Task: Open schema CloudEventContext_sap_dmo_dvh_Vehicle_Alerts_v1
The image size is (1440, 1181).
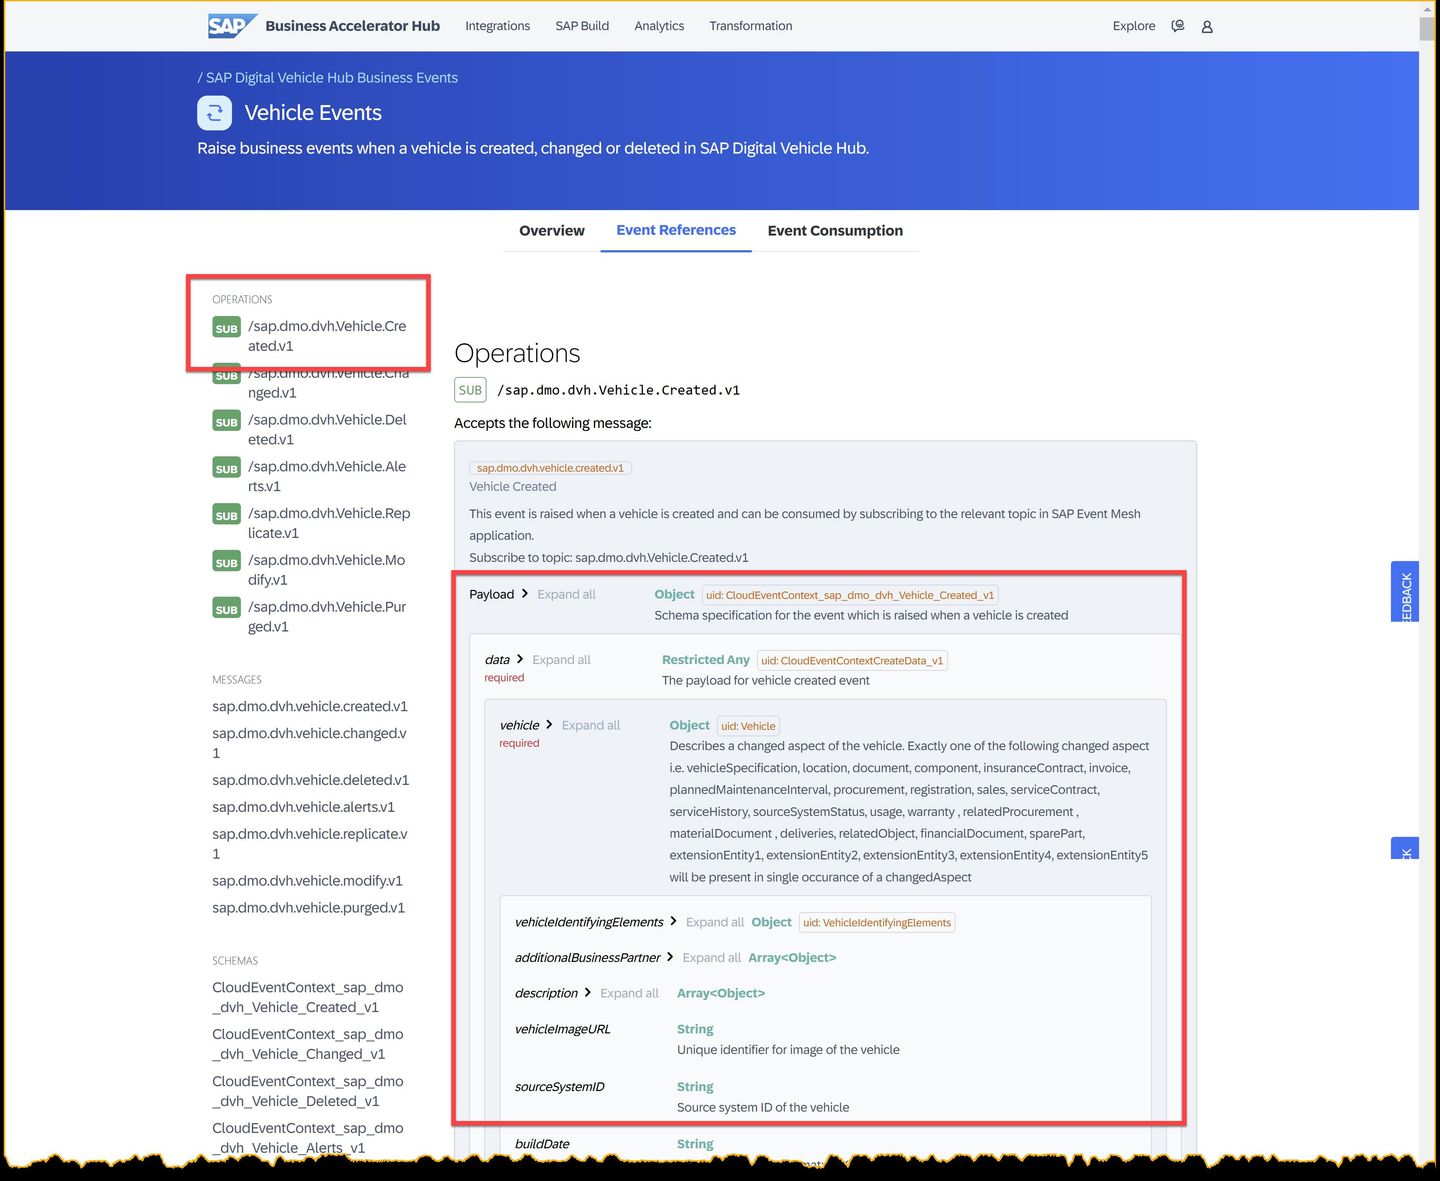Action: 308,1138
